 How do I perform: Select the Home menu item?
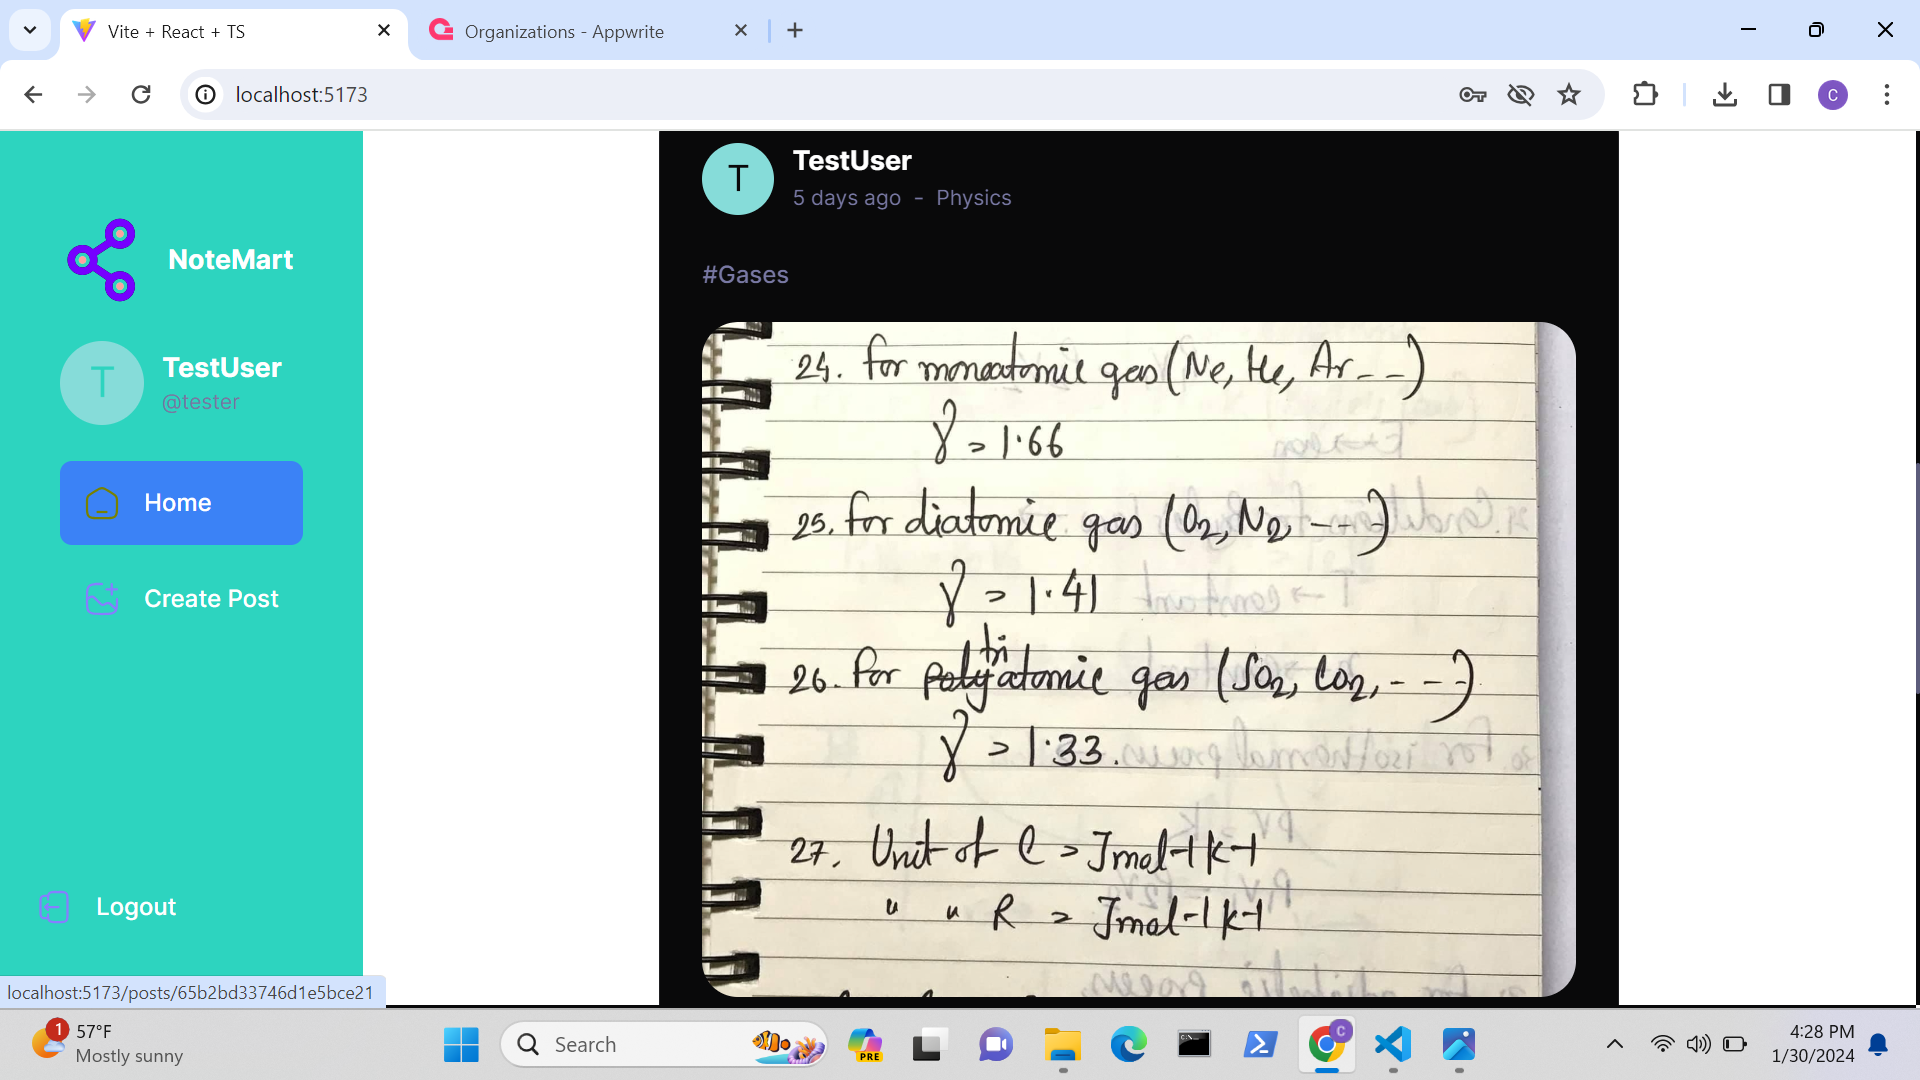[181, 503]
